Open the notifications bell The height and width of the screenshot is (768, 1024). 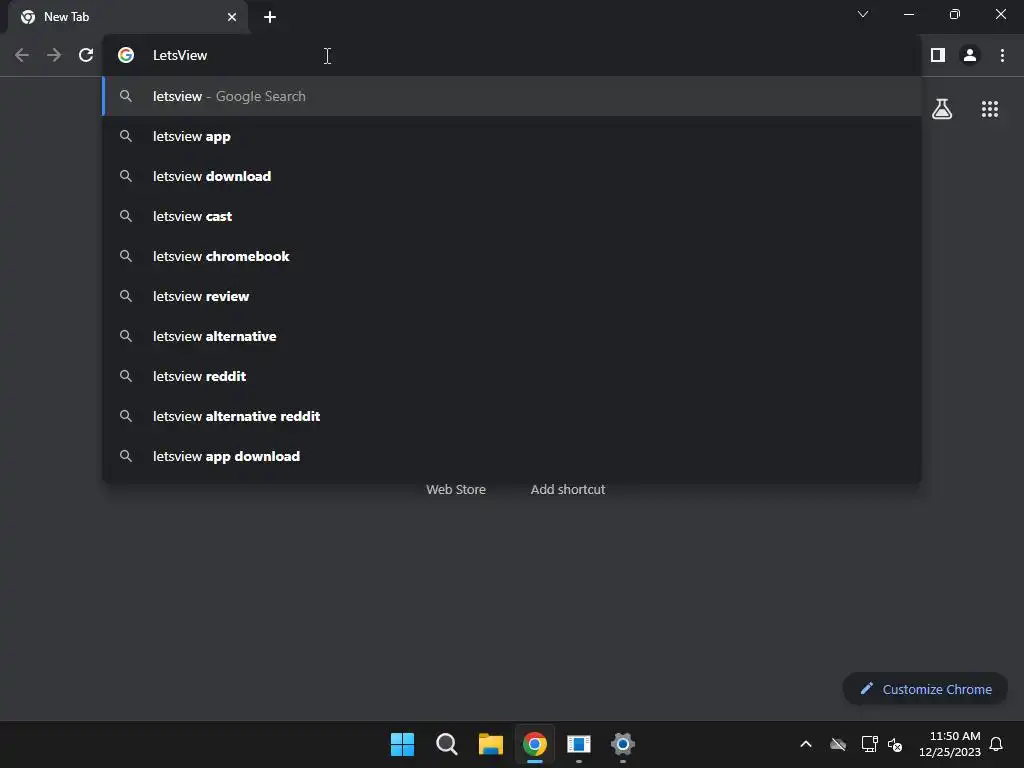coord(996,744)
